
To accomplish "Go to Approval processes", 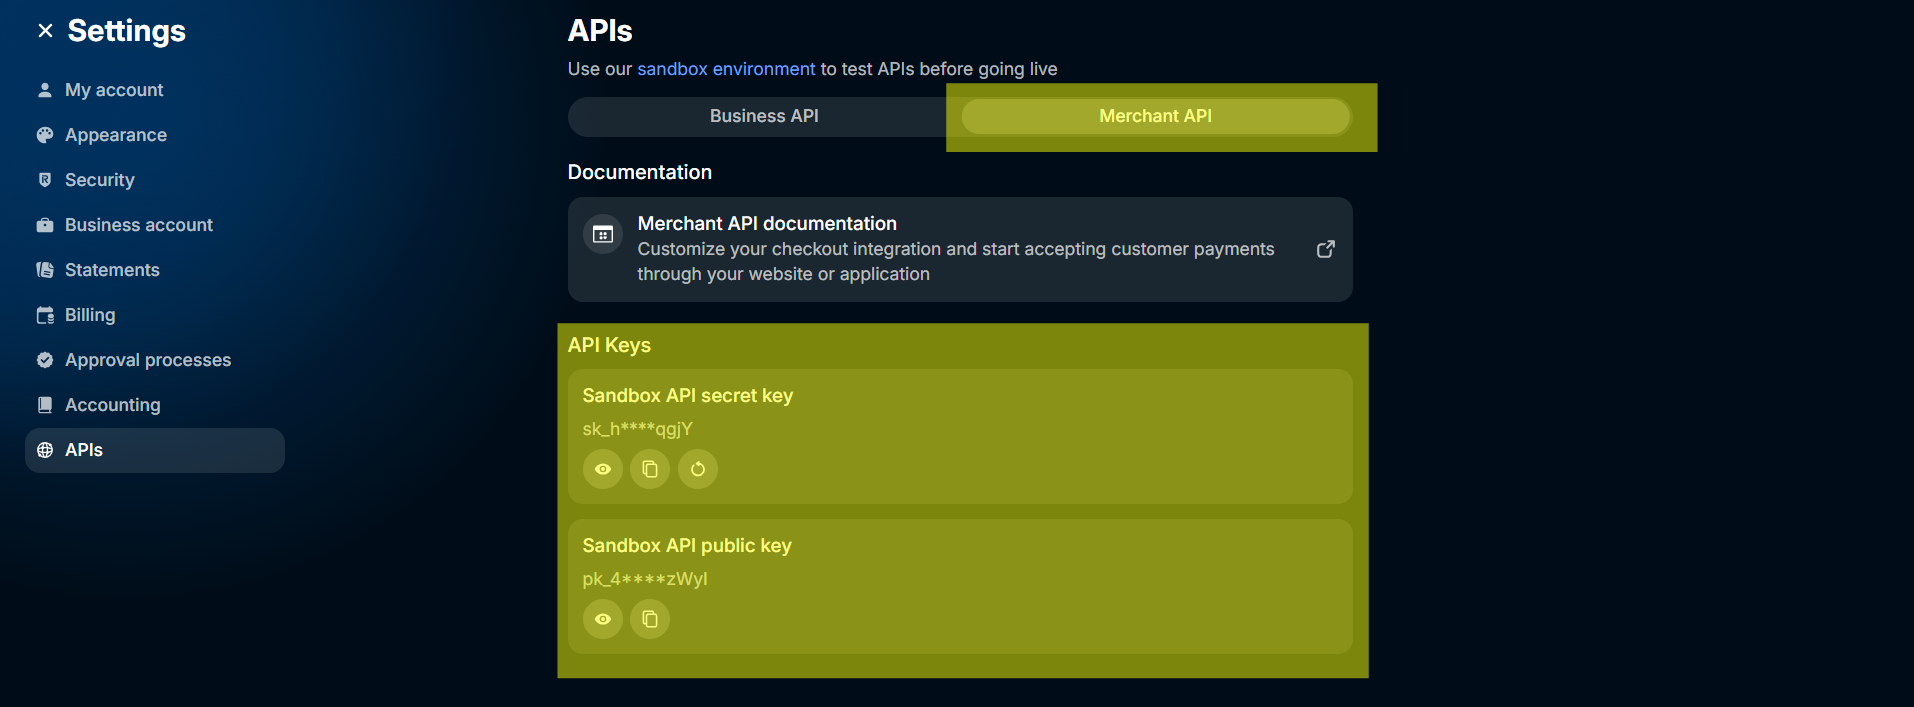I will (148, 360).
